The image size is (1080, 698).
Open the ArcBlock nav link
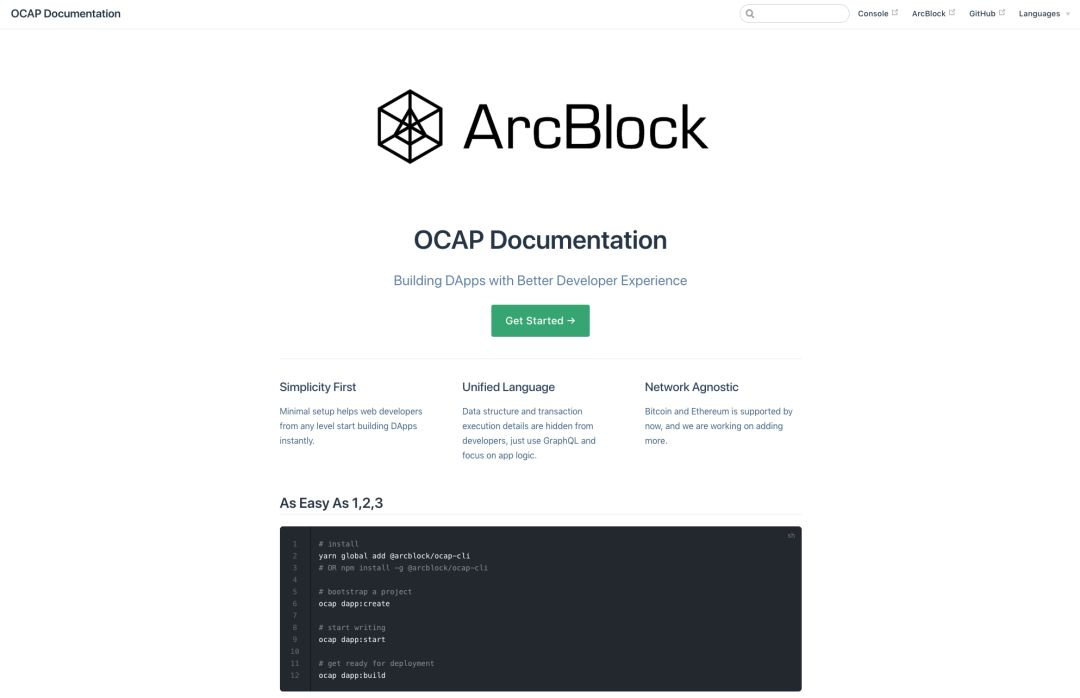[928, 14]
